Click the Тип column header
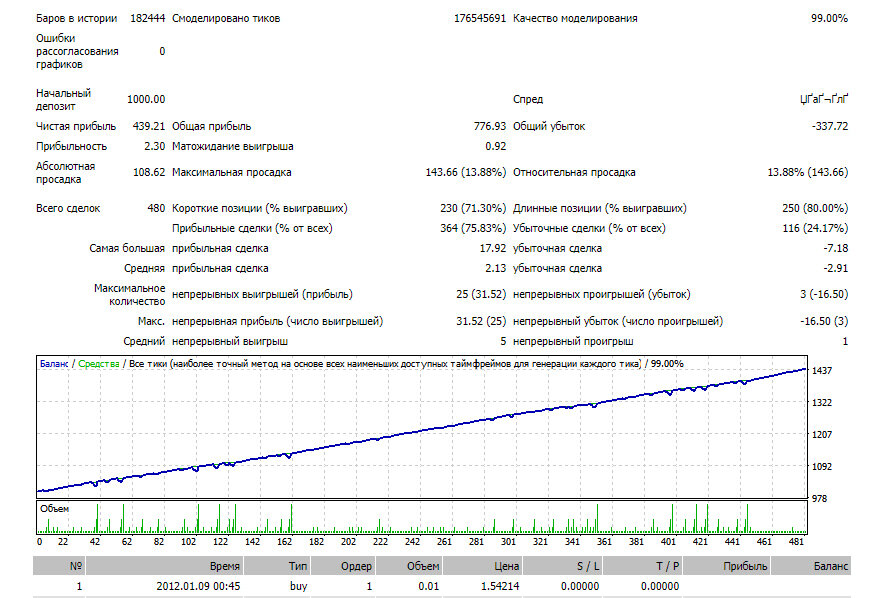This screenshot has width=879, height=598. pos(277,566)
